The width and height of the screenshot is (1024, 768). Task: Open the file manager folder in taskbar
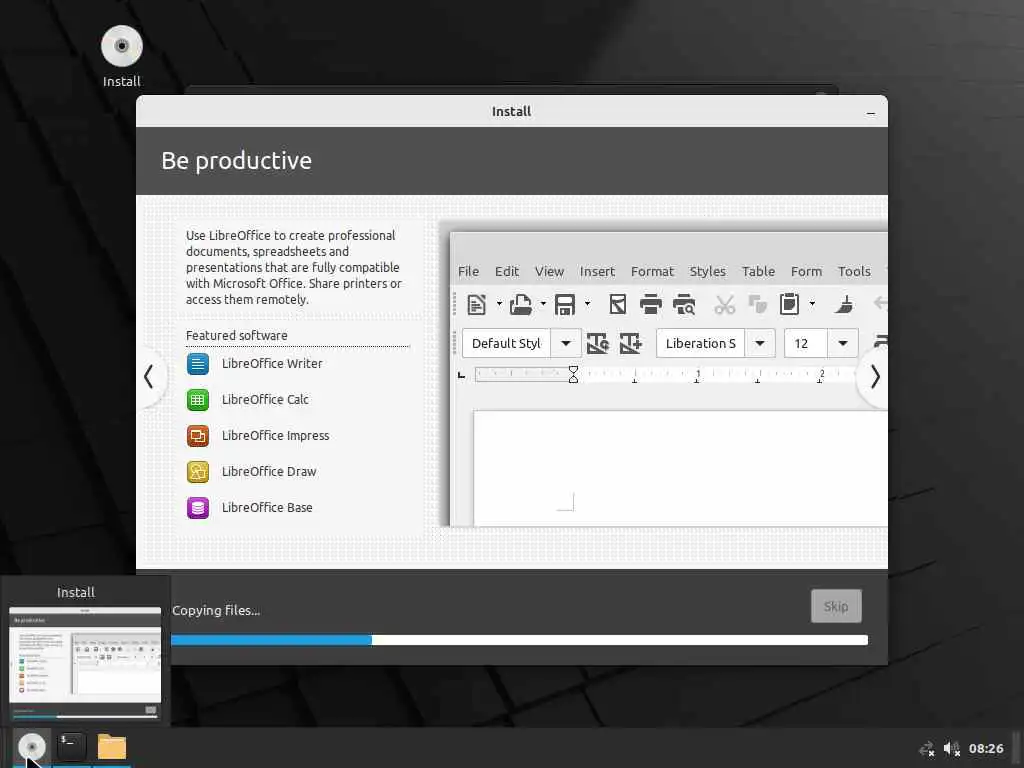[112, 746]
